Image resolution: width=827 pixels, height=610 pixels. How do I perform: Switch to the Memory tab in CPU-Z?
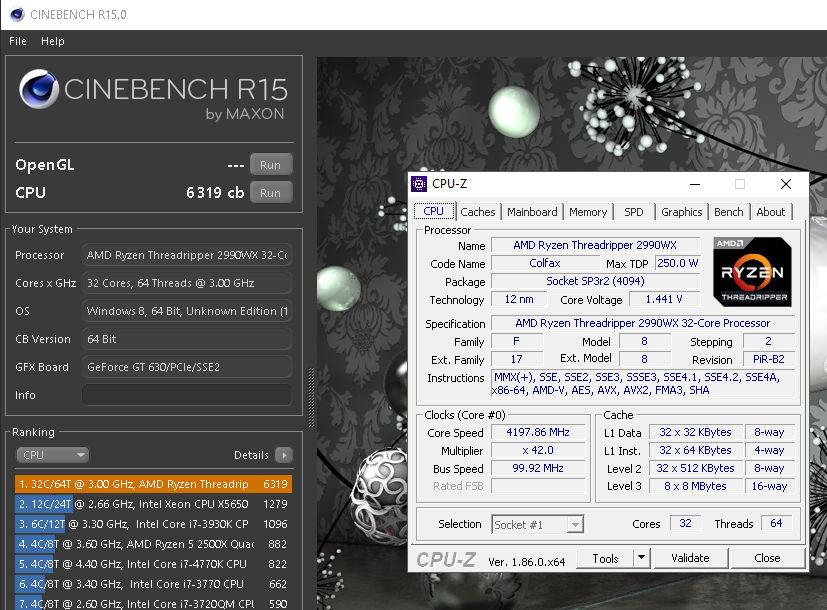point(588,212)
